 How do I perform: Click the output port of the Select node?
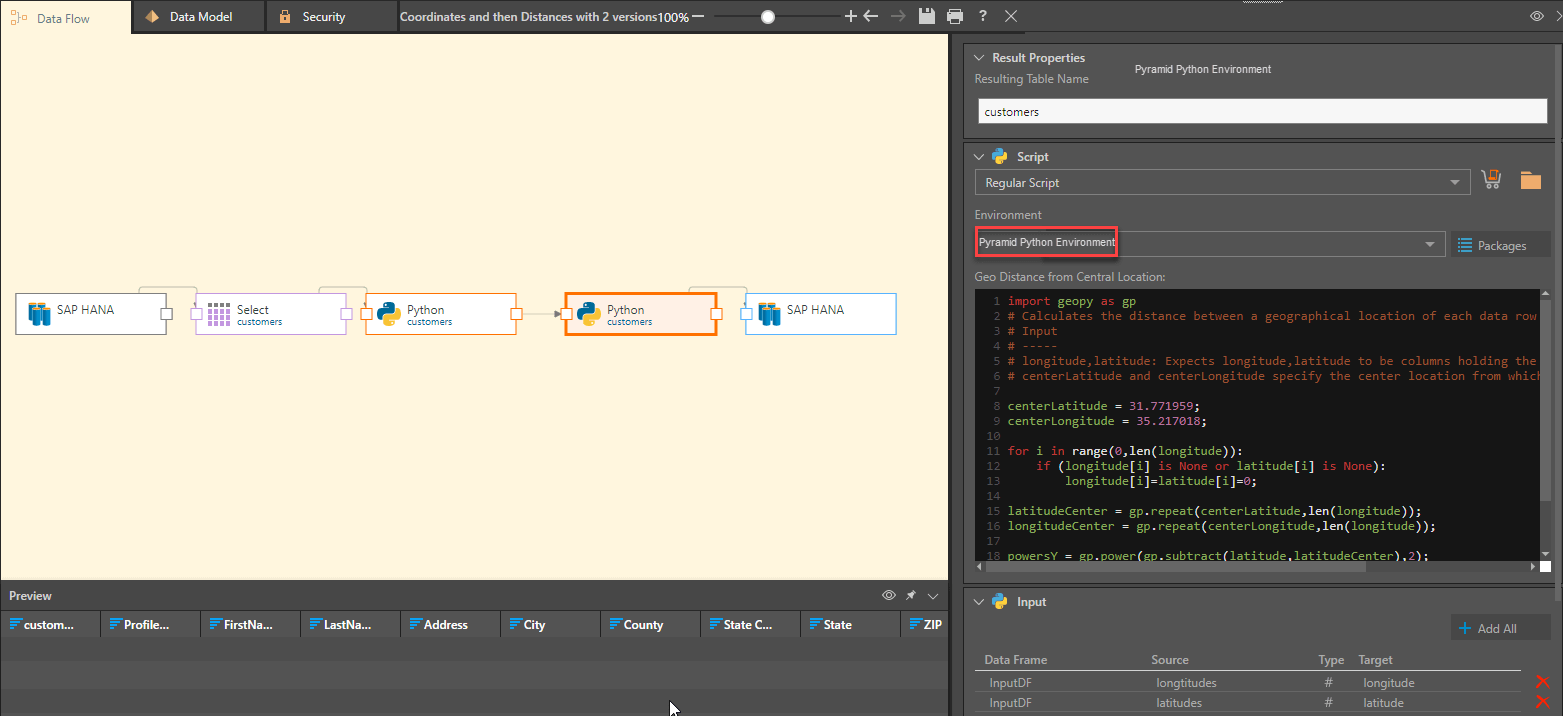[x=346, y=314]
